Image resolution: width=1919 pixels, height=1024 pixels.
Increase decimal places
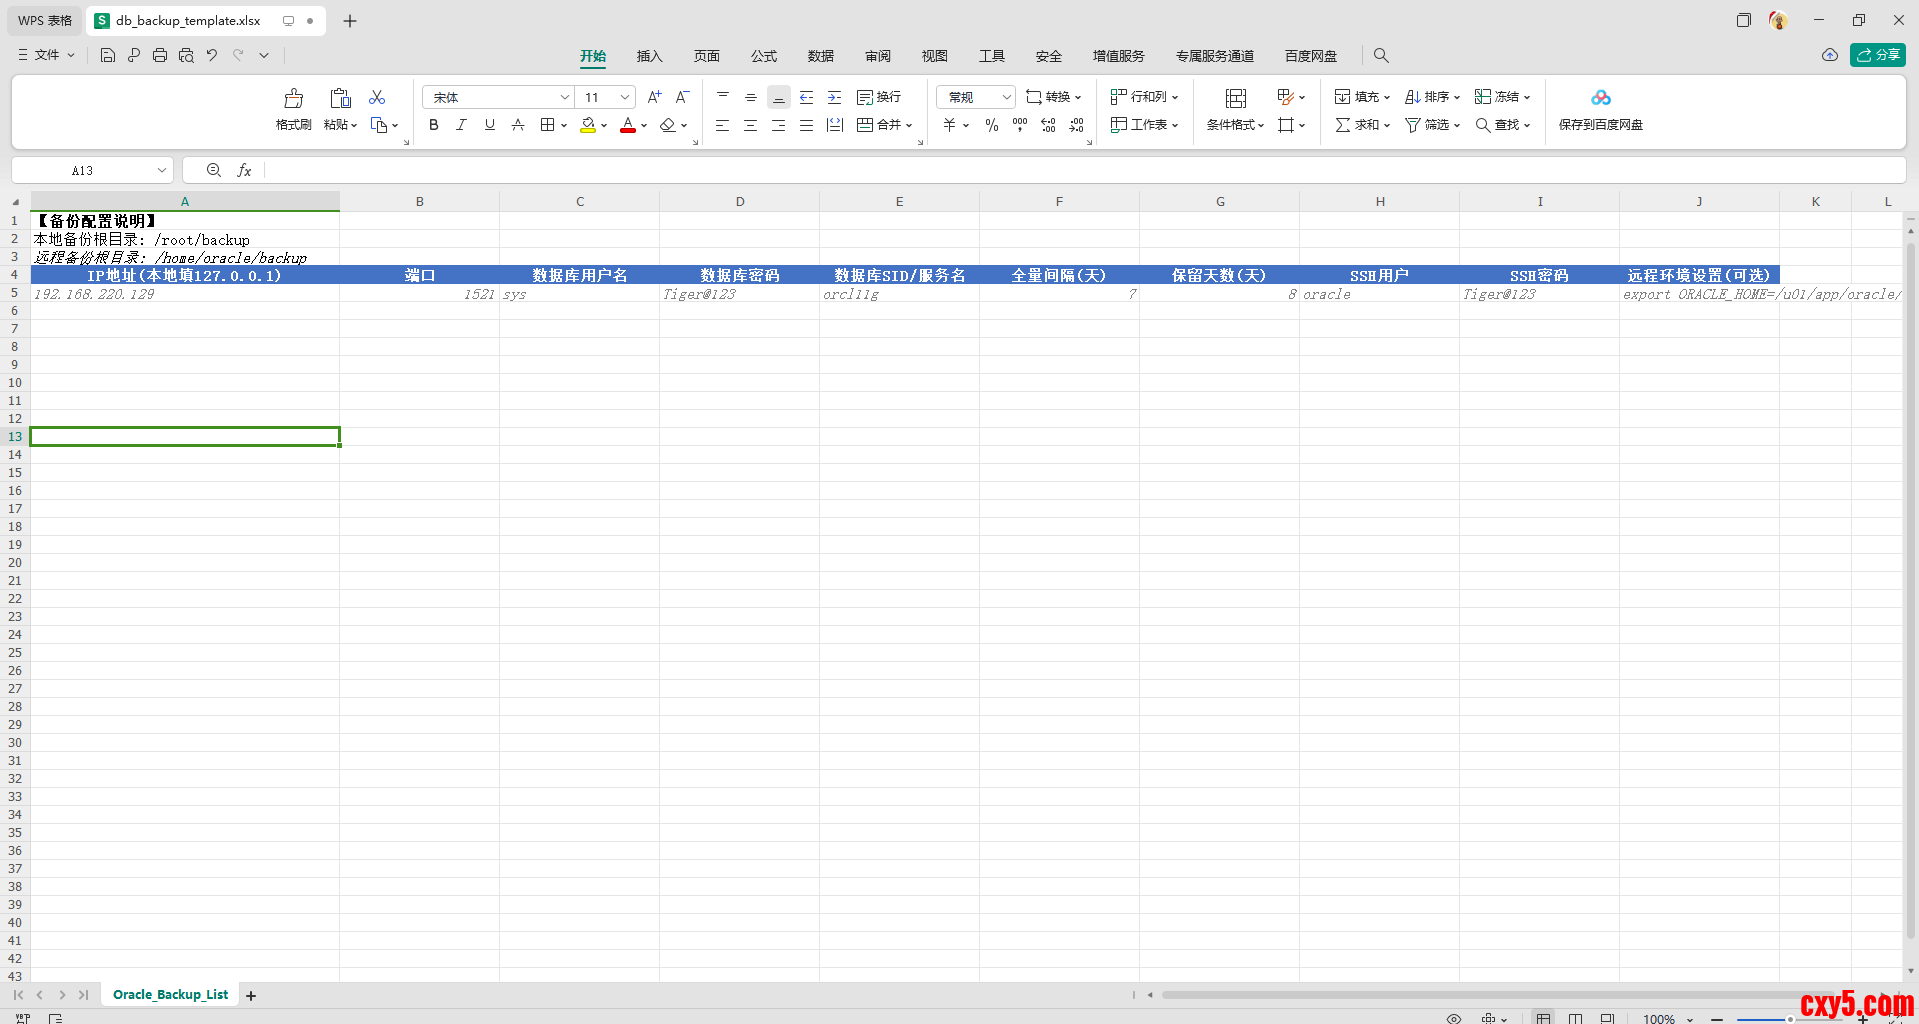pos(1048,125)
